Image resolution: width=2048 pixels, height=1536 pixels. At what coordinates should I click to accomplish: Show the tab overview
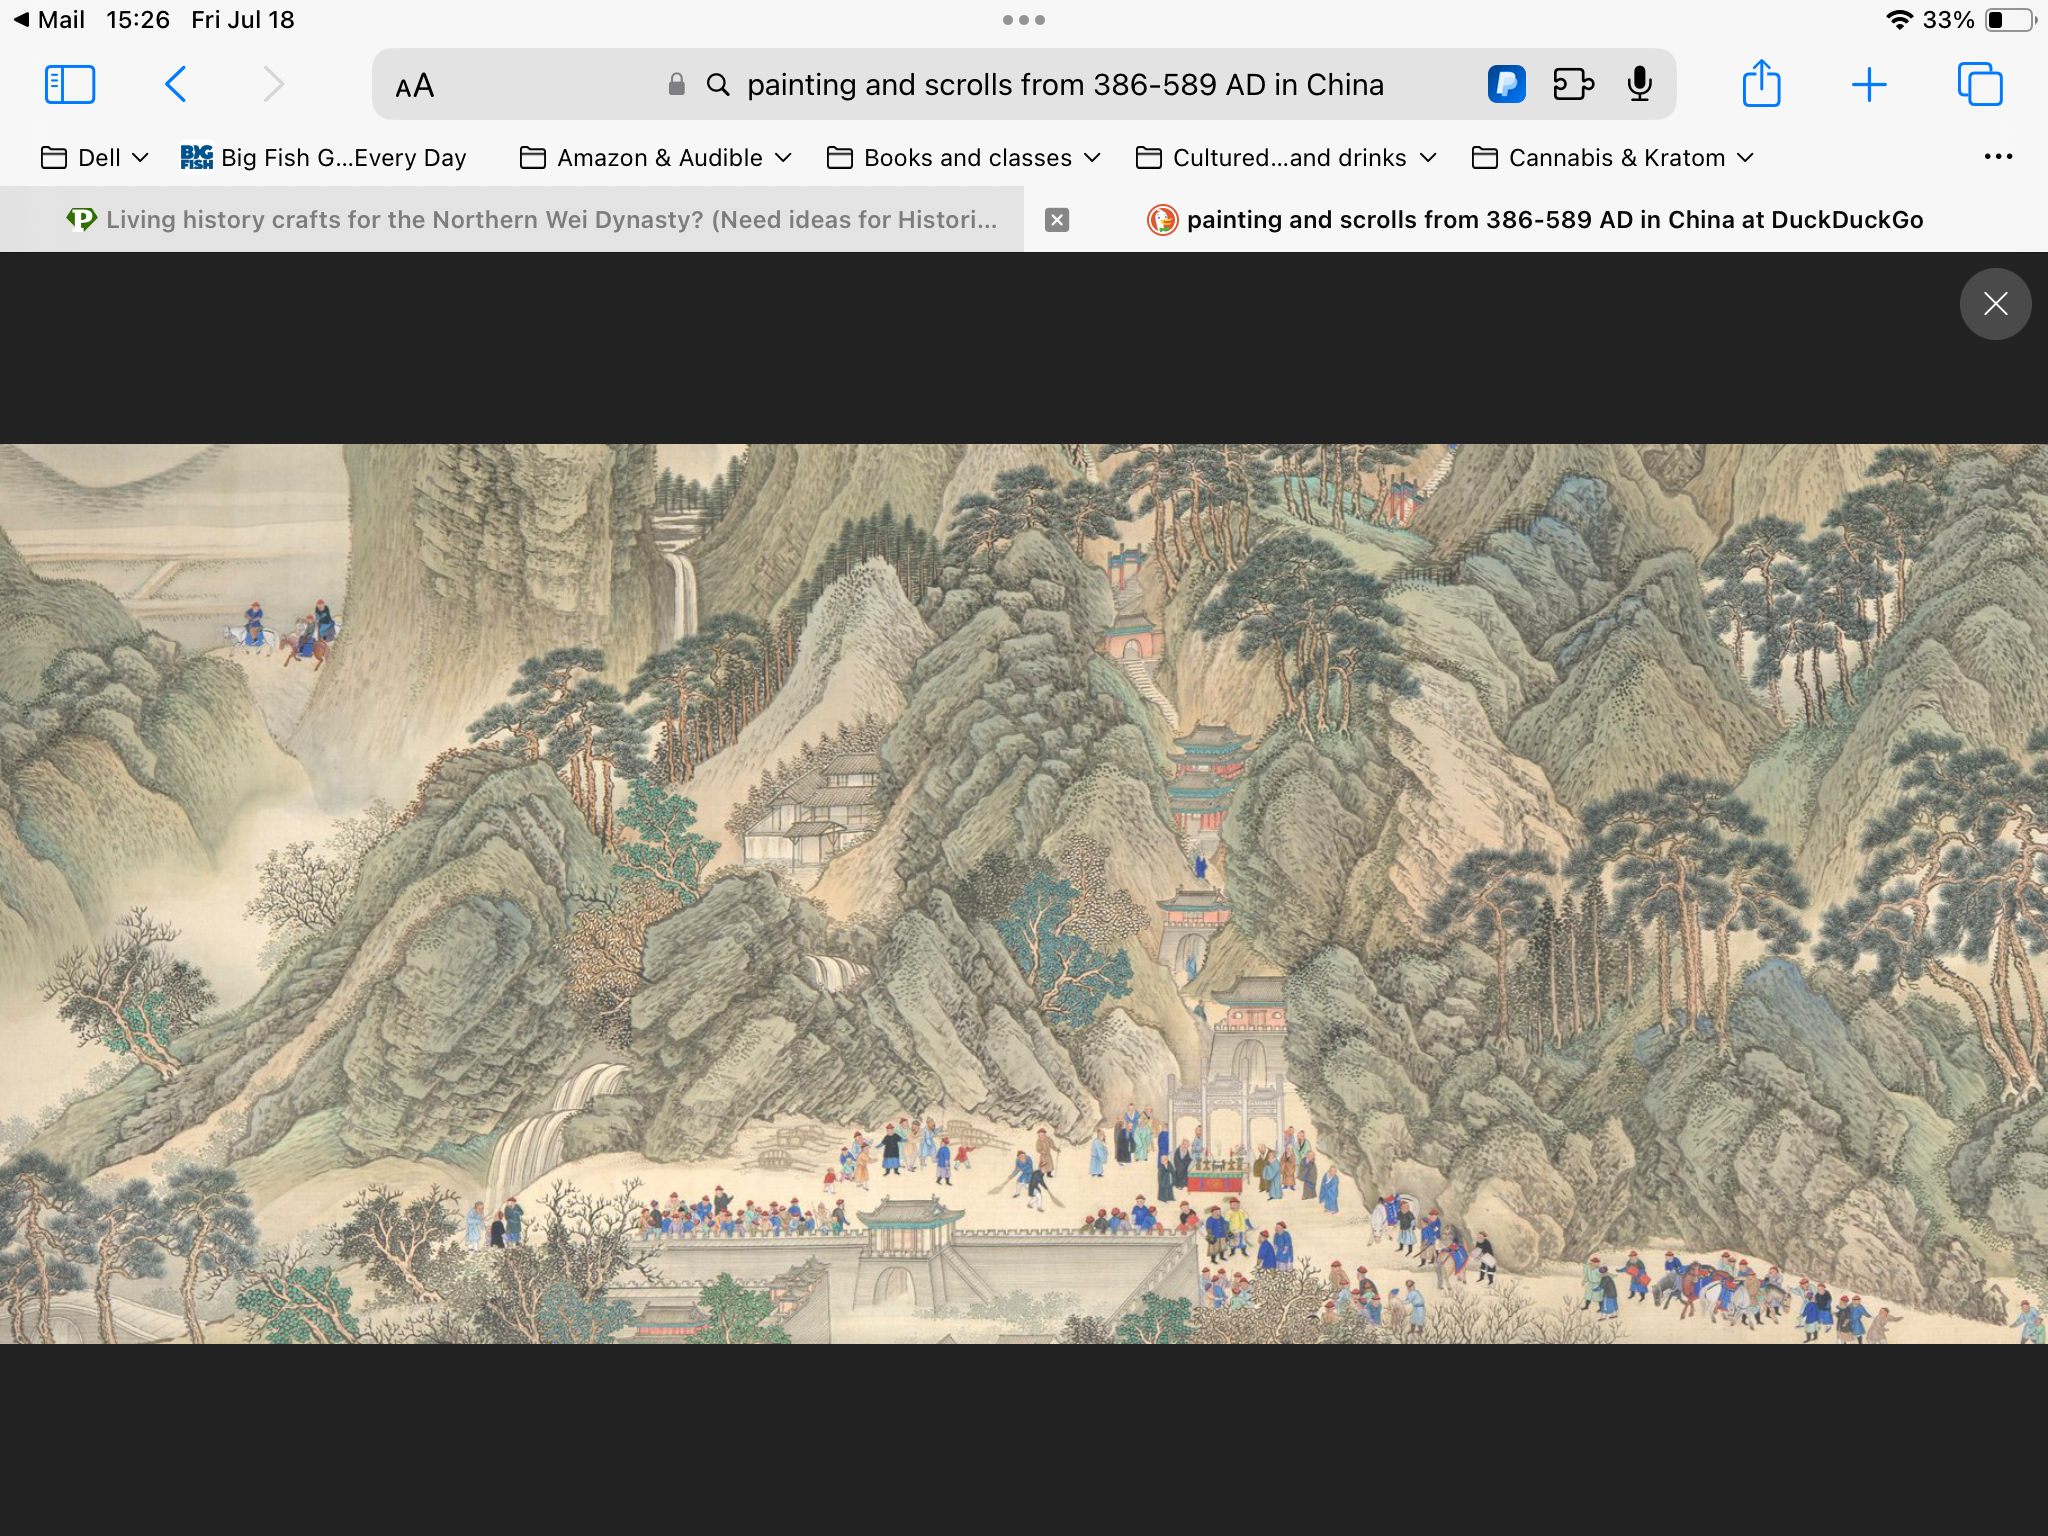[x=1980, y=84]
